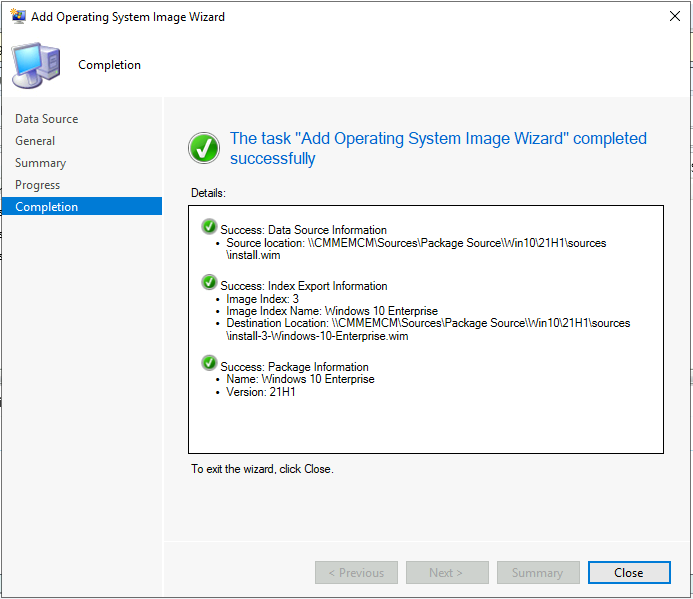Select the Summary step in sidebar
693x599 pixels.
(x=40, y=163)
